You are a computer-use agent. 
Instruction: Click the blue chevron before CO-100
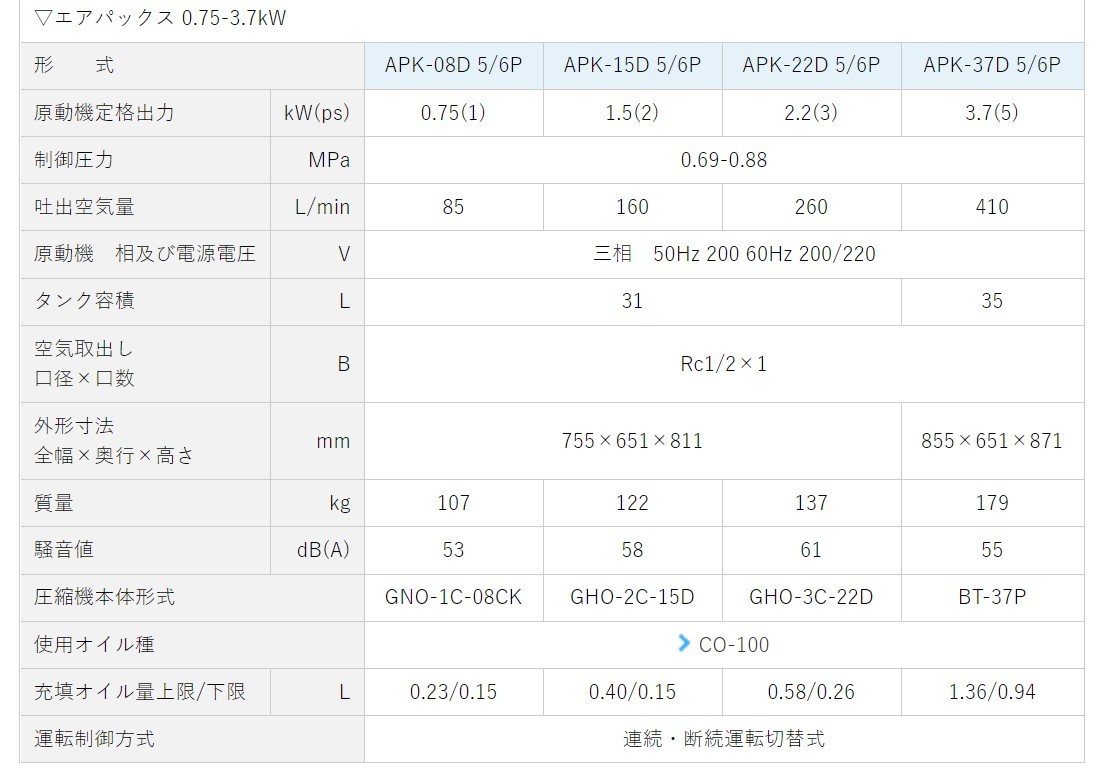tap(684, 643)
